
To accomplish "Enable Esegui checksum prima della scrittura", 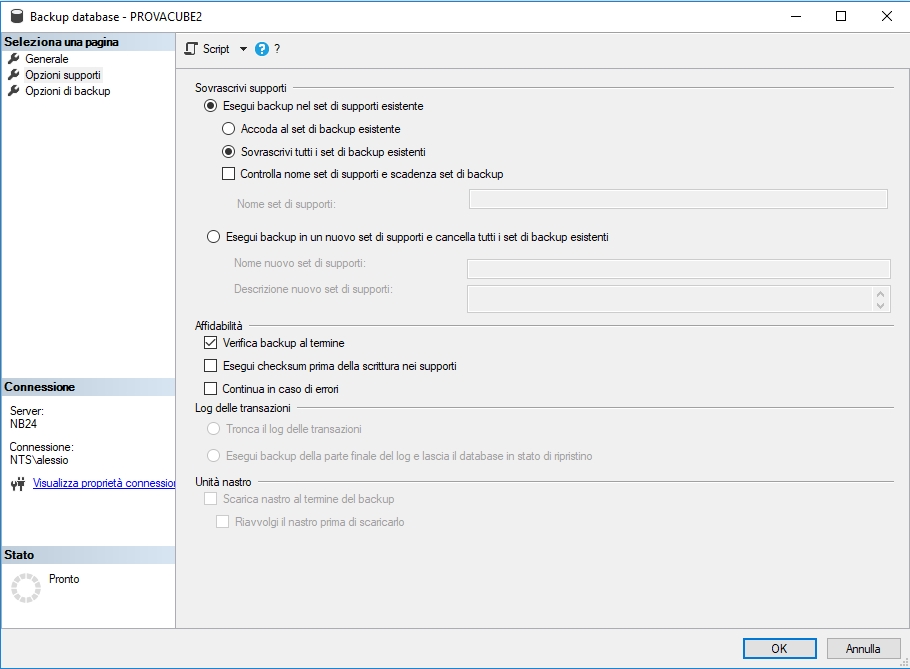I will (x=211, y=366).
